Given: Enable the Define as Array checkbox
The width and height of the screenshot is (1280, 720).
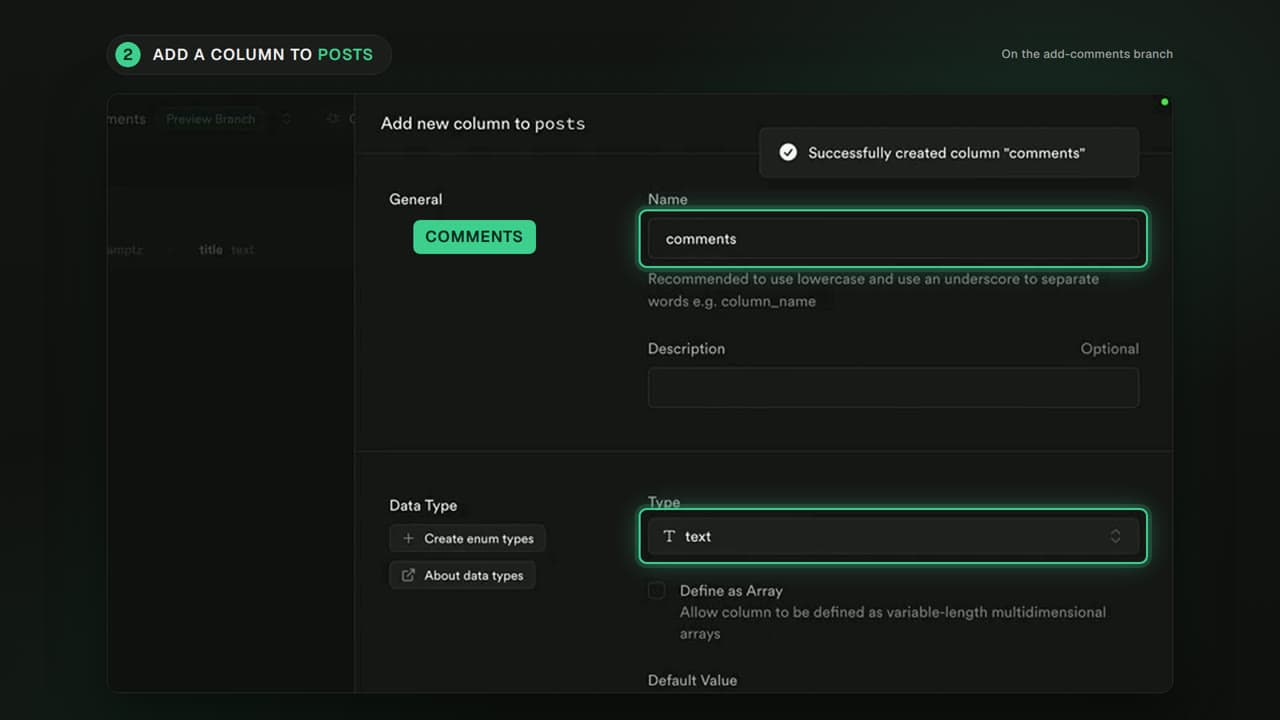Looking at the screenshot, I should tap(656, 591).
